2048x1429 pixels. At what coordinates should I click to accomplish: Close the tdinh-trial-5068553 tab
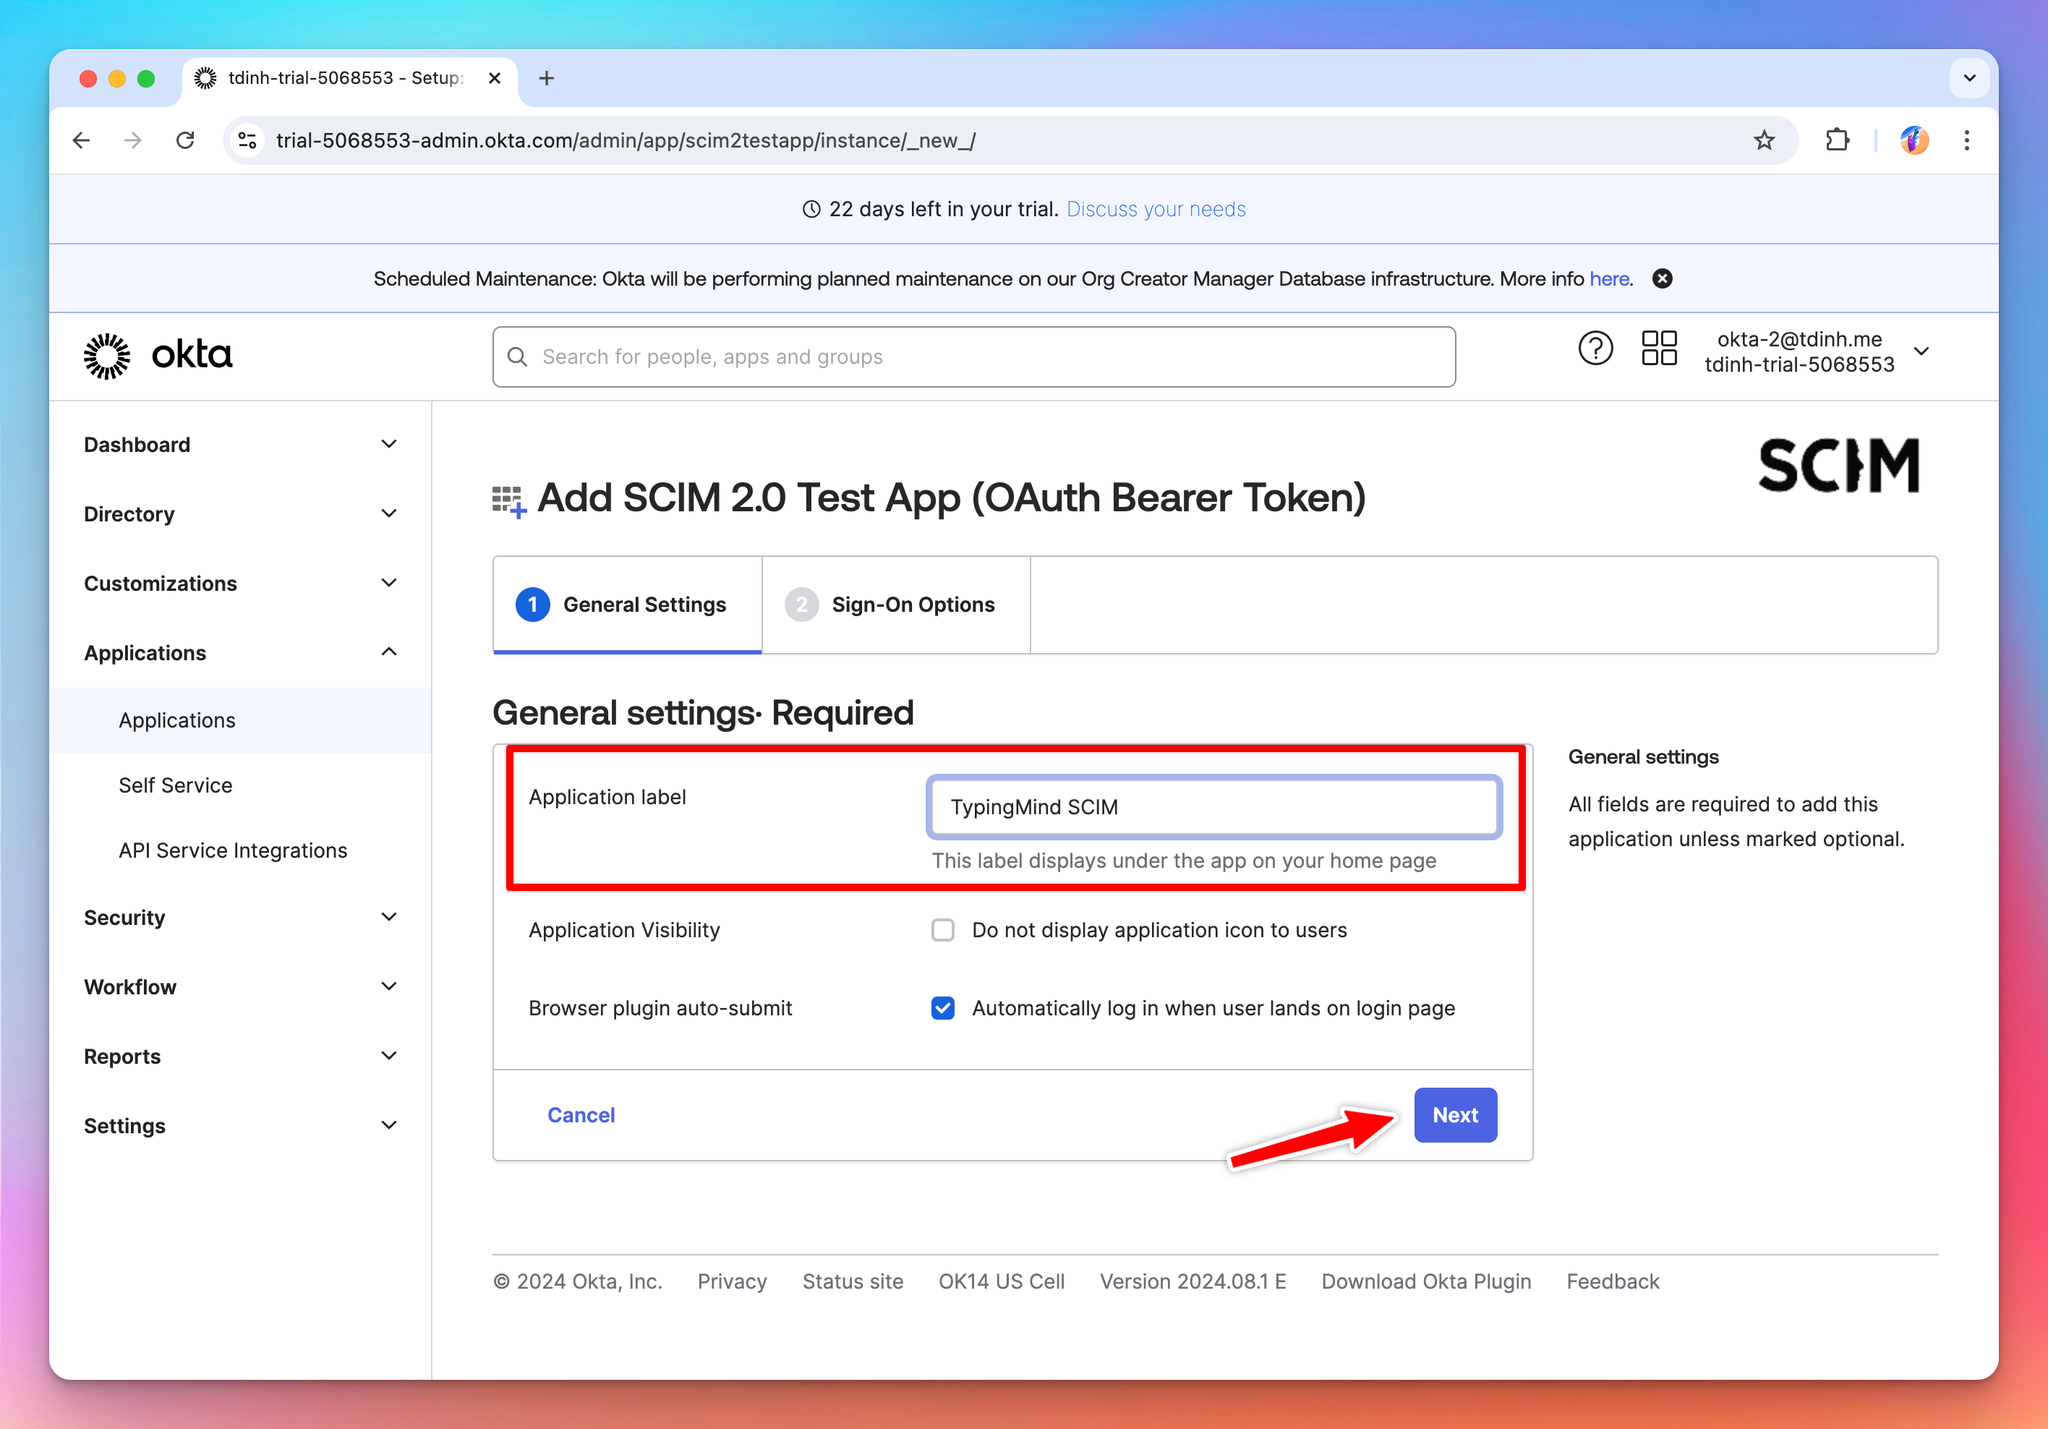(x=494, y=78)
